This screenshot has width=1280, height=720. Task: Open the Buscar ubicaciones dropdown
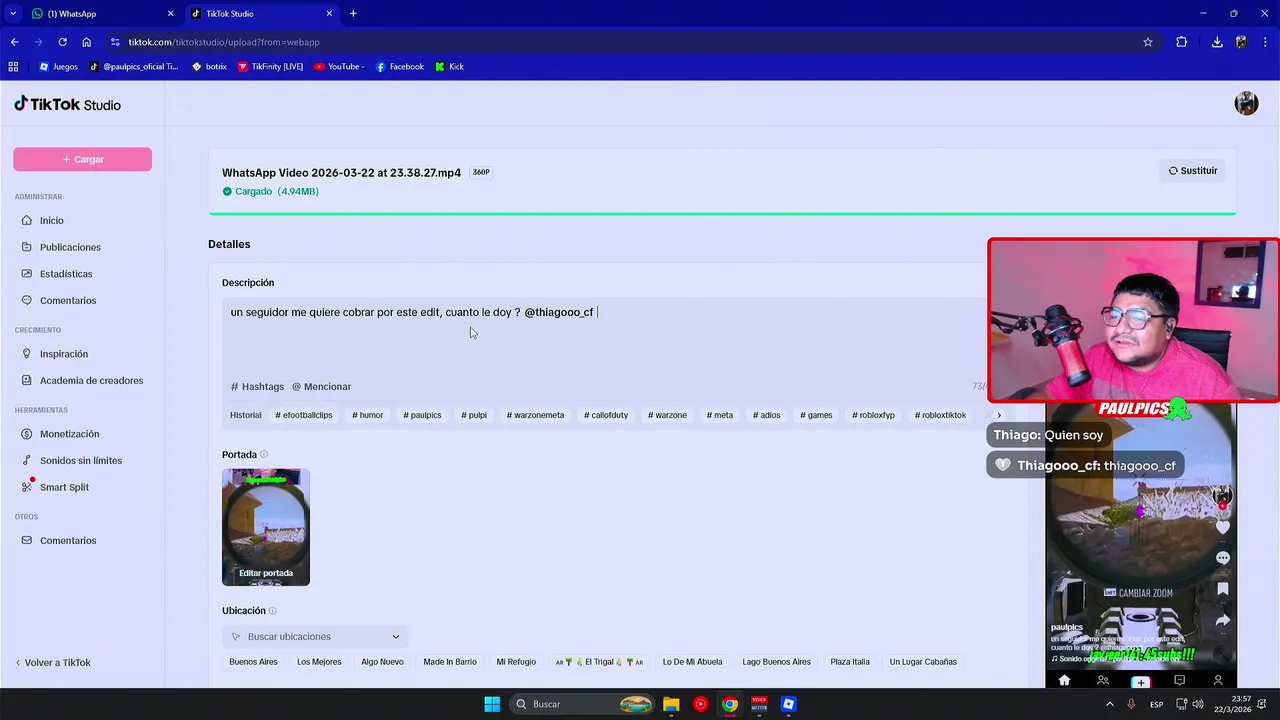(x=315, y=636)
